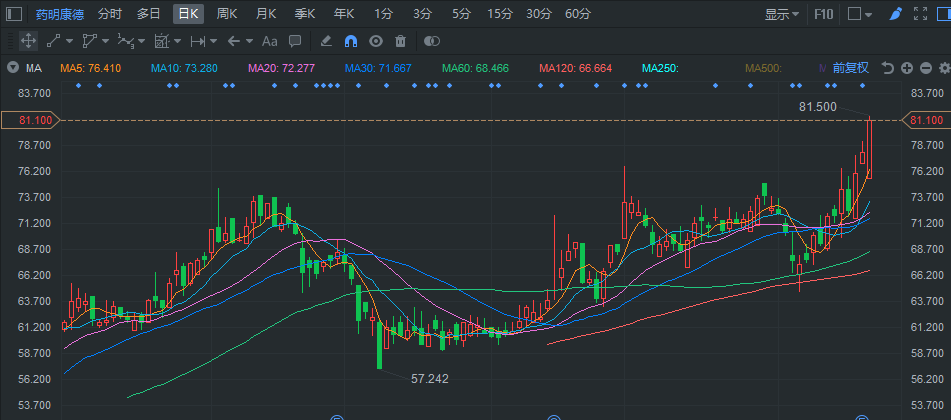
Task: Expand line tool options arrow
Action: [x=69, y=41]
